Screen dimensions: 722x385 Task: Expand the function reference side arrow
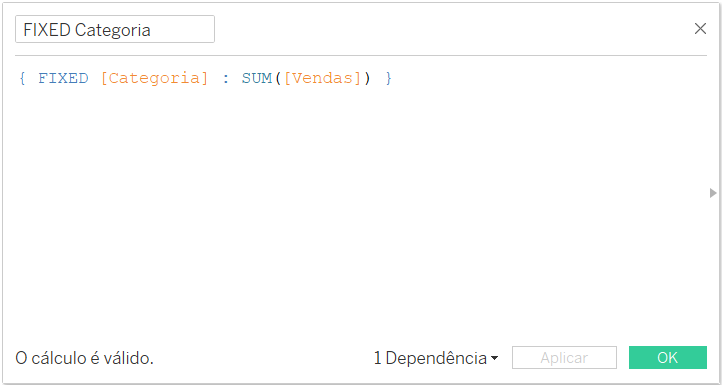[713, 193]
